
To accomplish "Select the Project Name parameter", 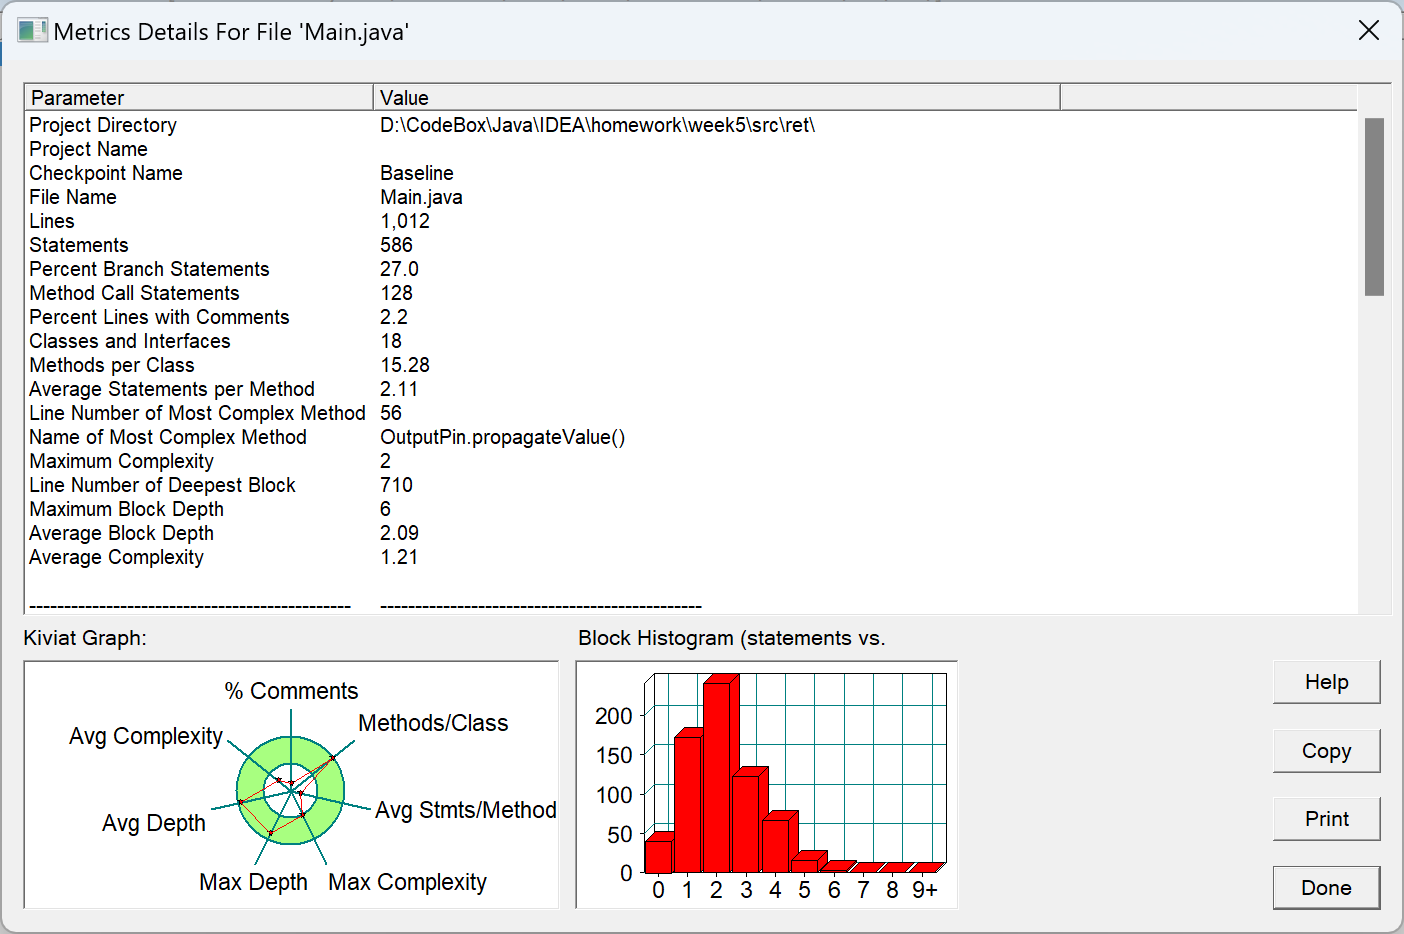I will 88,149.
